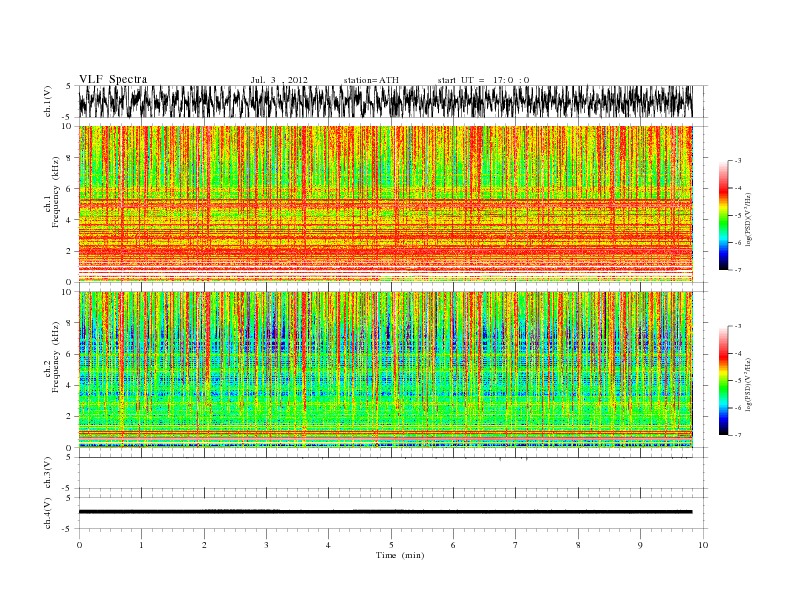Click the empty ch.3 voltage plot panel
Image resolution: width=792 pixels, height=612 pixels.
393,473
